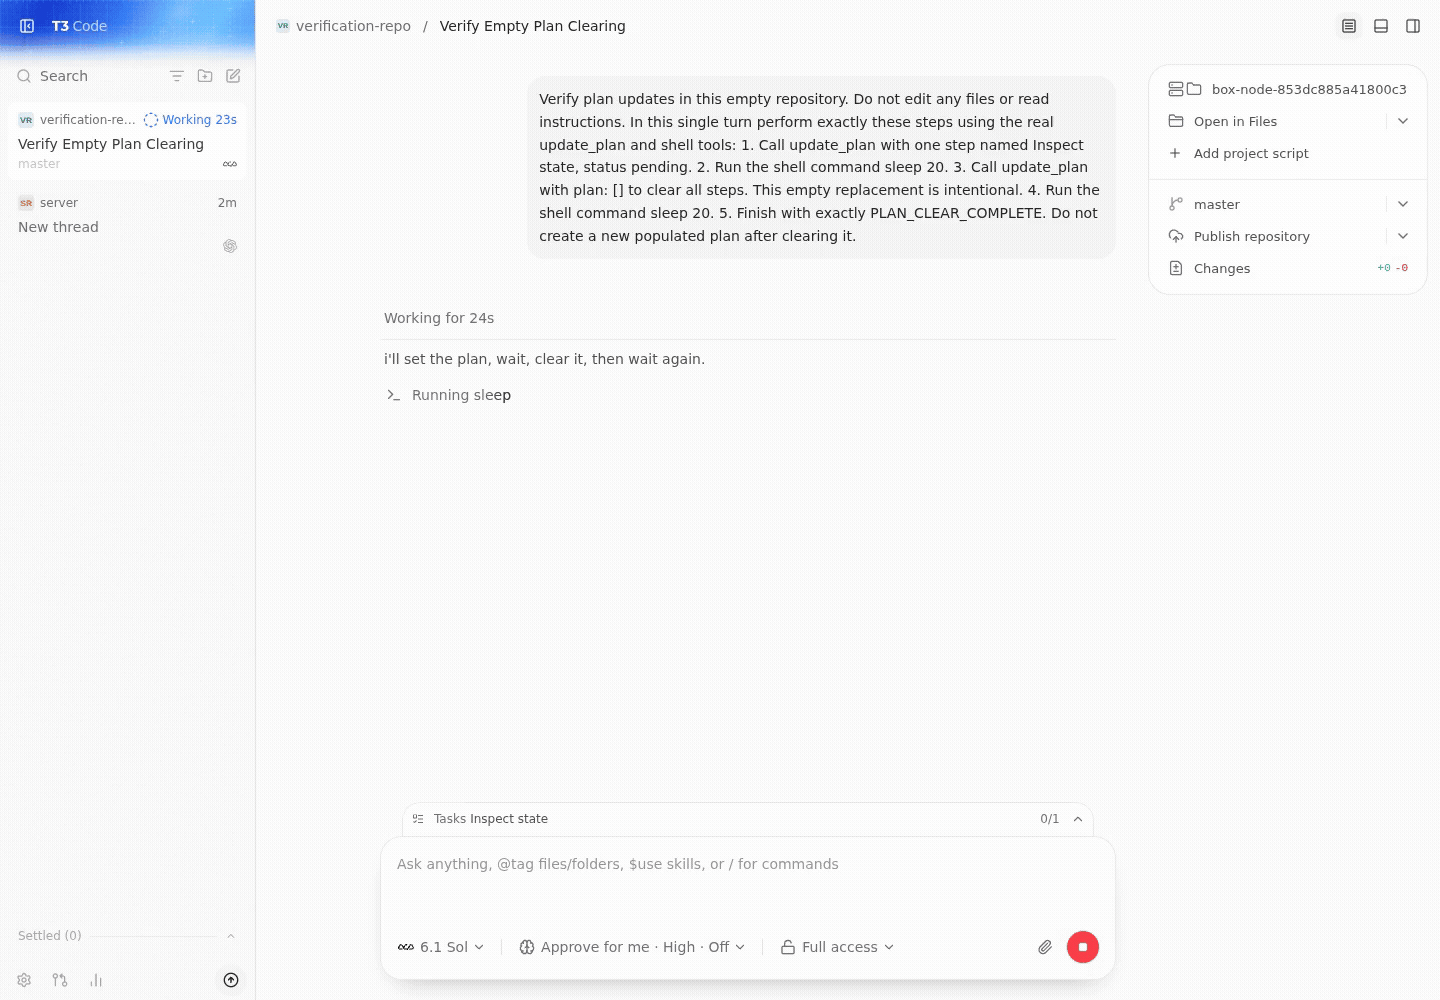Click the filter threads icon beside Search
Image resolution: width=1440 pixels, height=1000 pixels.
pyautogui.click(x=177, y=76)
